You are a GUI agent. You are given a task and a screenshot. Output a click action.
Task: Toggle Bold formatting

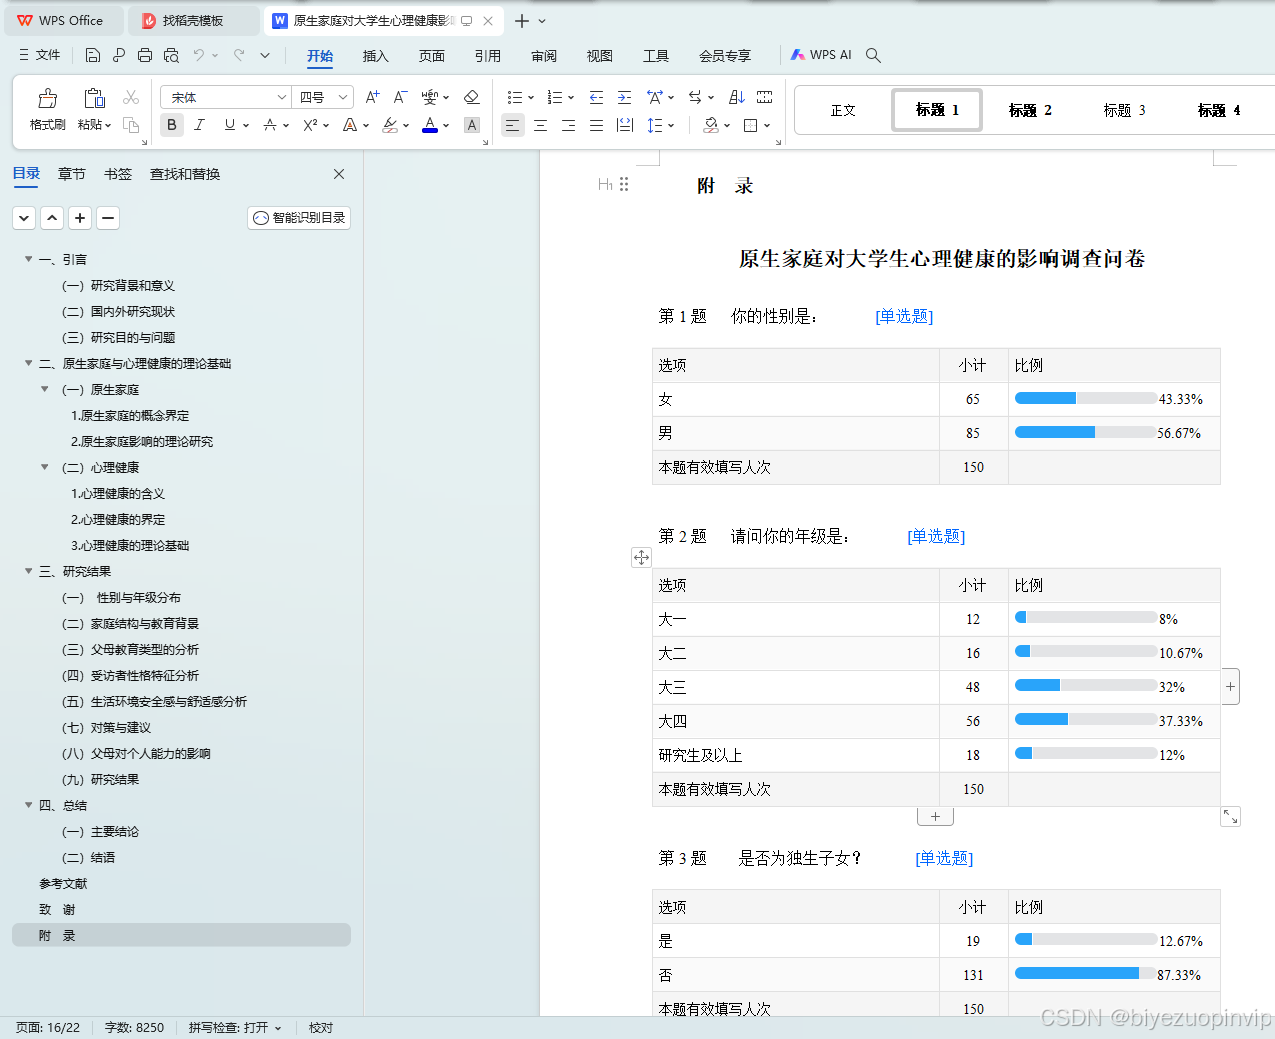pyautogui.click(x=172, y=125)
